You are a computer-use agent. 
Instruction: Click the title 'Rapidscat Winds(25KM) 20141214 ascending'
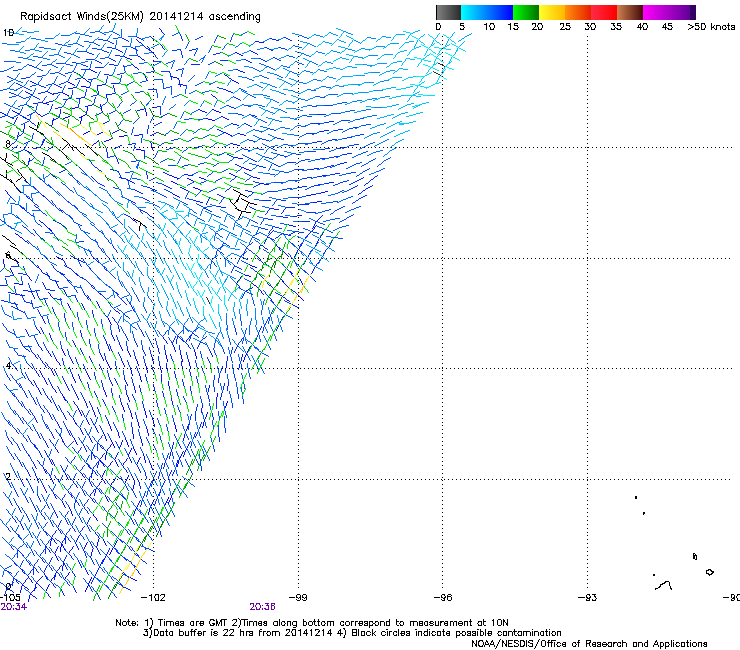(x=140, y=17)
